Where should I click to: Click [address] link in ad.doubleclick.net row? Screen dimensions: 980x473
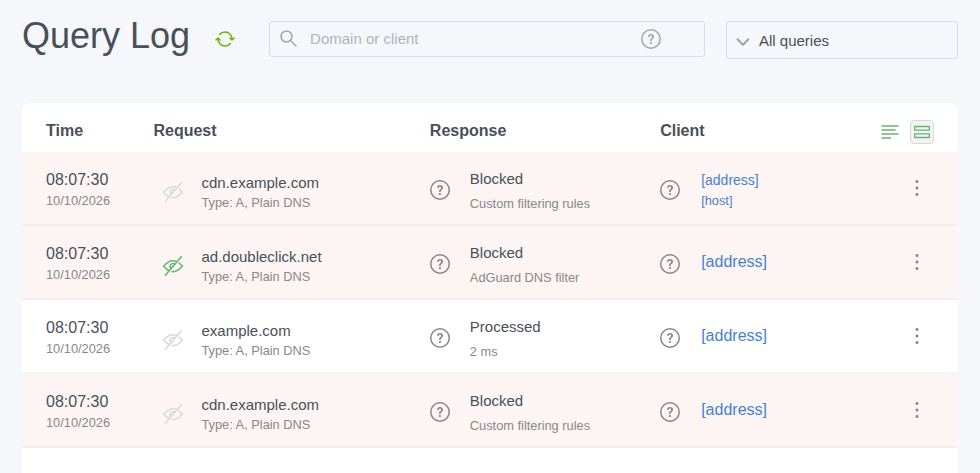click(734, 261)
